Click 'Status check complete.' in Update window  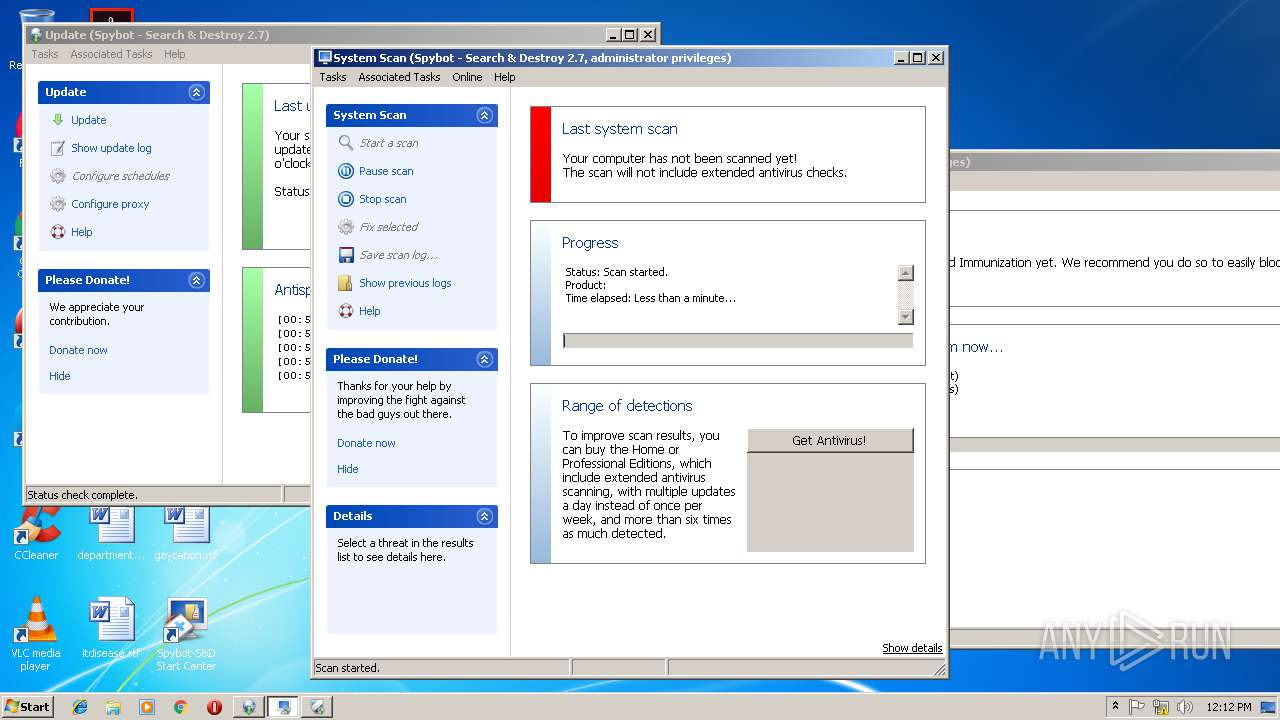[82, 495]
